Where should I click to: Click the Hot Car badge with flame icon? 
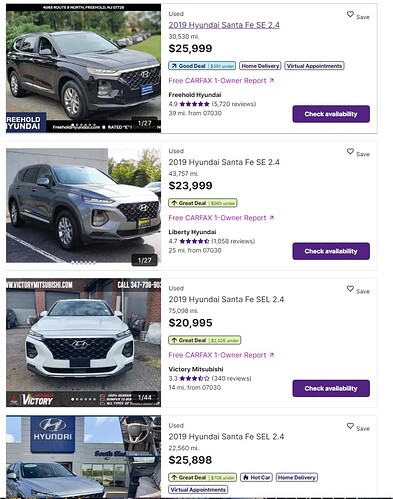point(256,477)
